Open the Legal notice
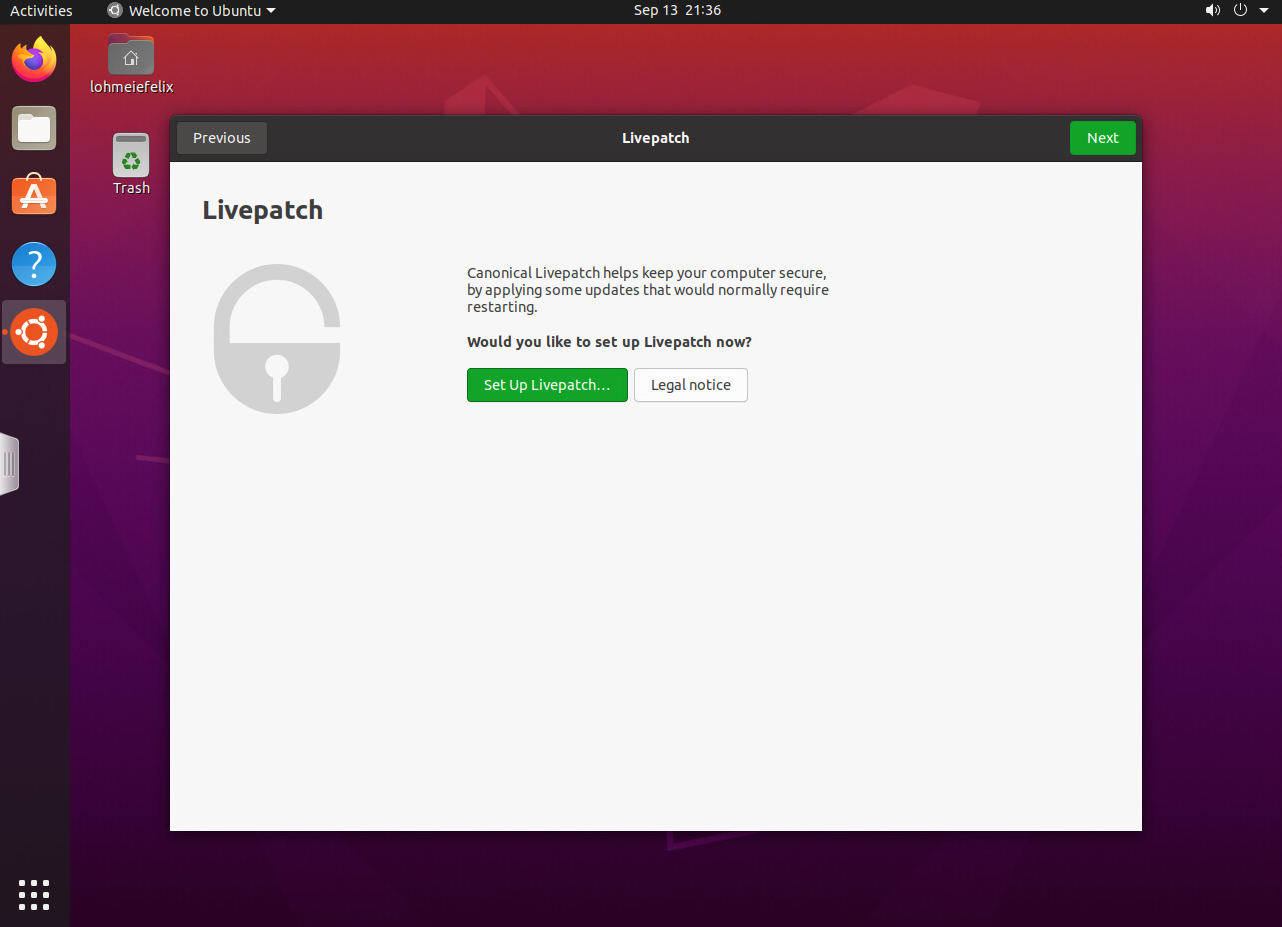Viewport: 1282px width, 927px height. click(x=691, y=385)
